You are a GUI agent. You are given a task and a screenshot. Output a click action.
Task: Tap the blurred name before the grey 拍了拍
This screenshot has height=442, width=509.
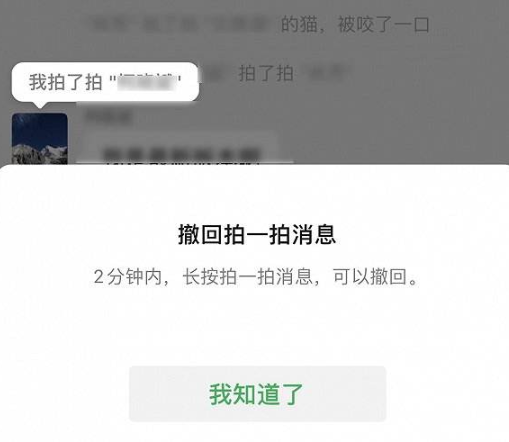[x=211, y=74]
